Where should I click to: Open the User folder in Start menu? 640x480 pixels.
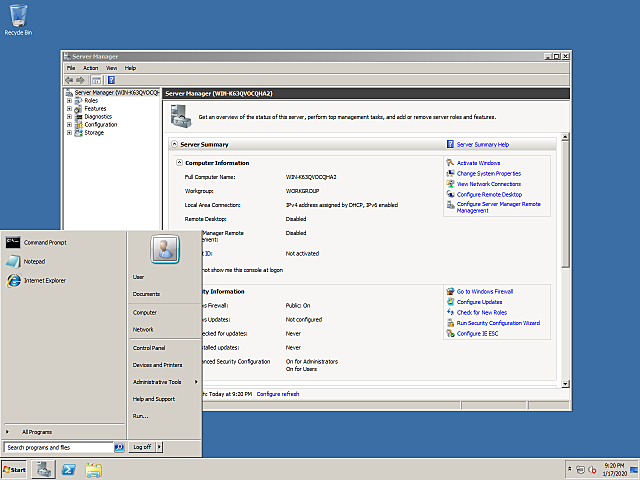pyautogui.click(x=138, y=277)
